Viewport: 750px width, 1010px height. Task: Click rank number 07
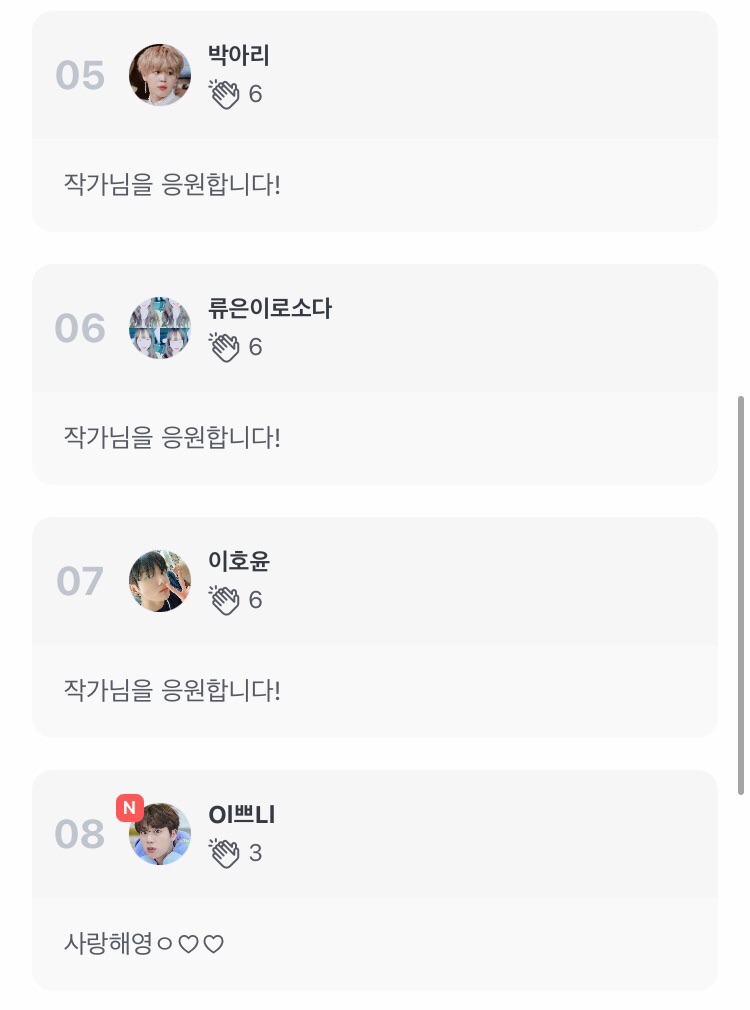pyautogui.click(x=80, y=582)
